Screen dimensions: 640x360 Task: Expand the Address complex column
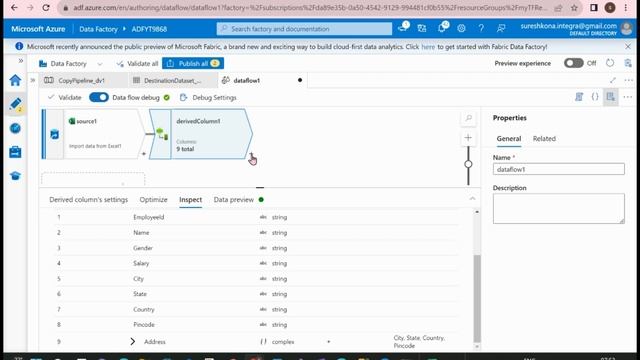tap(133, 342)
